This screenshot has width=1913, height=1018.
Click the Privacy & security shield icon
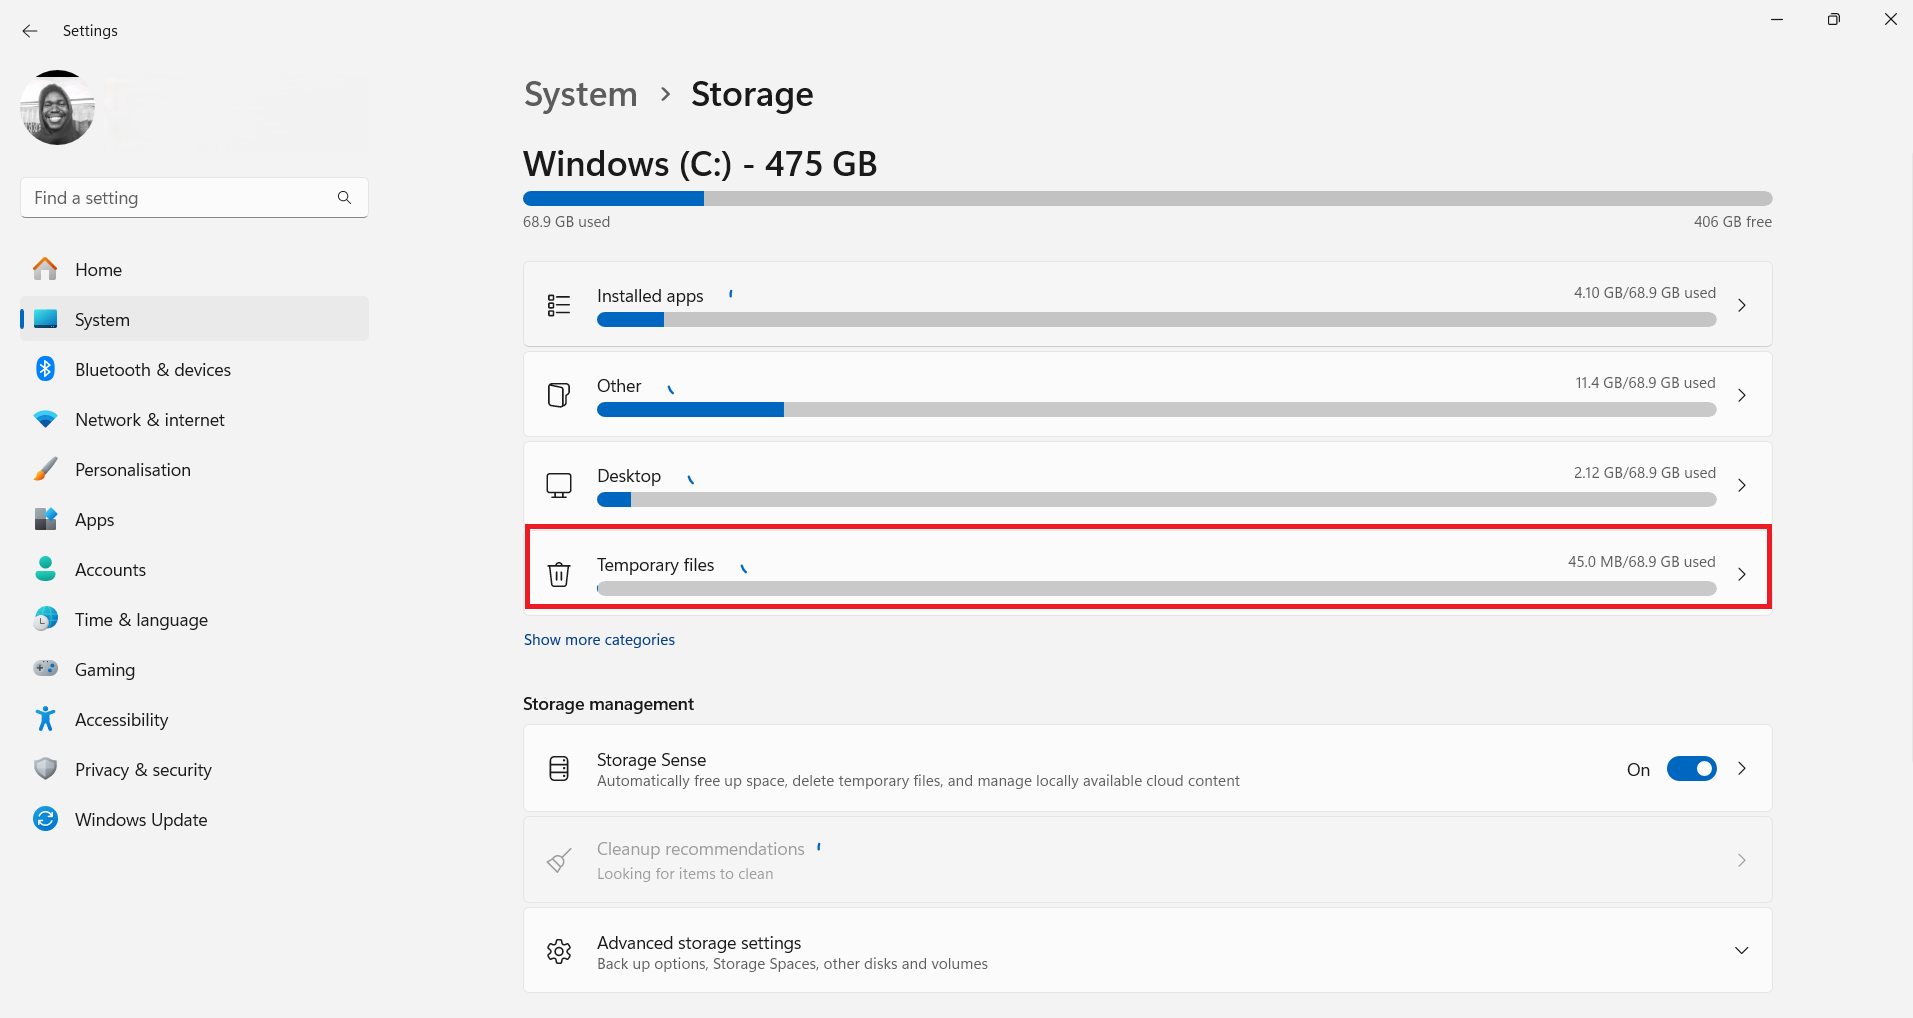click(46, 769)
